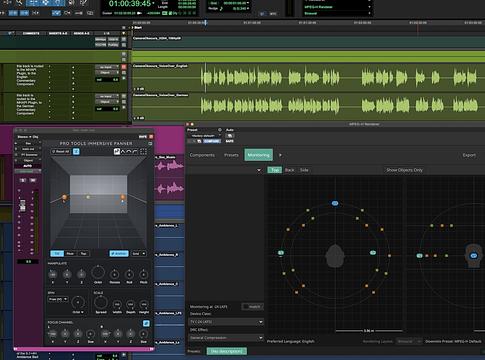Image resolution: width=485 pixels, height=360 pixels.
Task: Click the right orange speaker object in panner room
Action: click(x=123, y=197)
